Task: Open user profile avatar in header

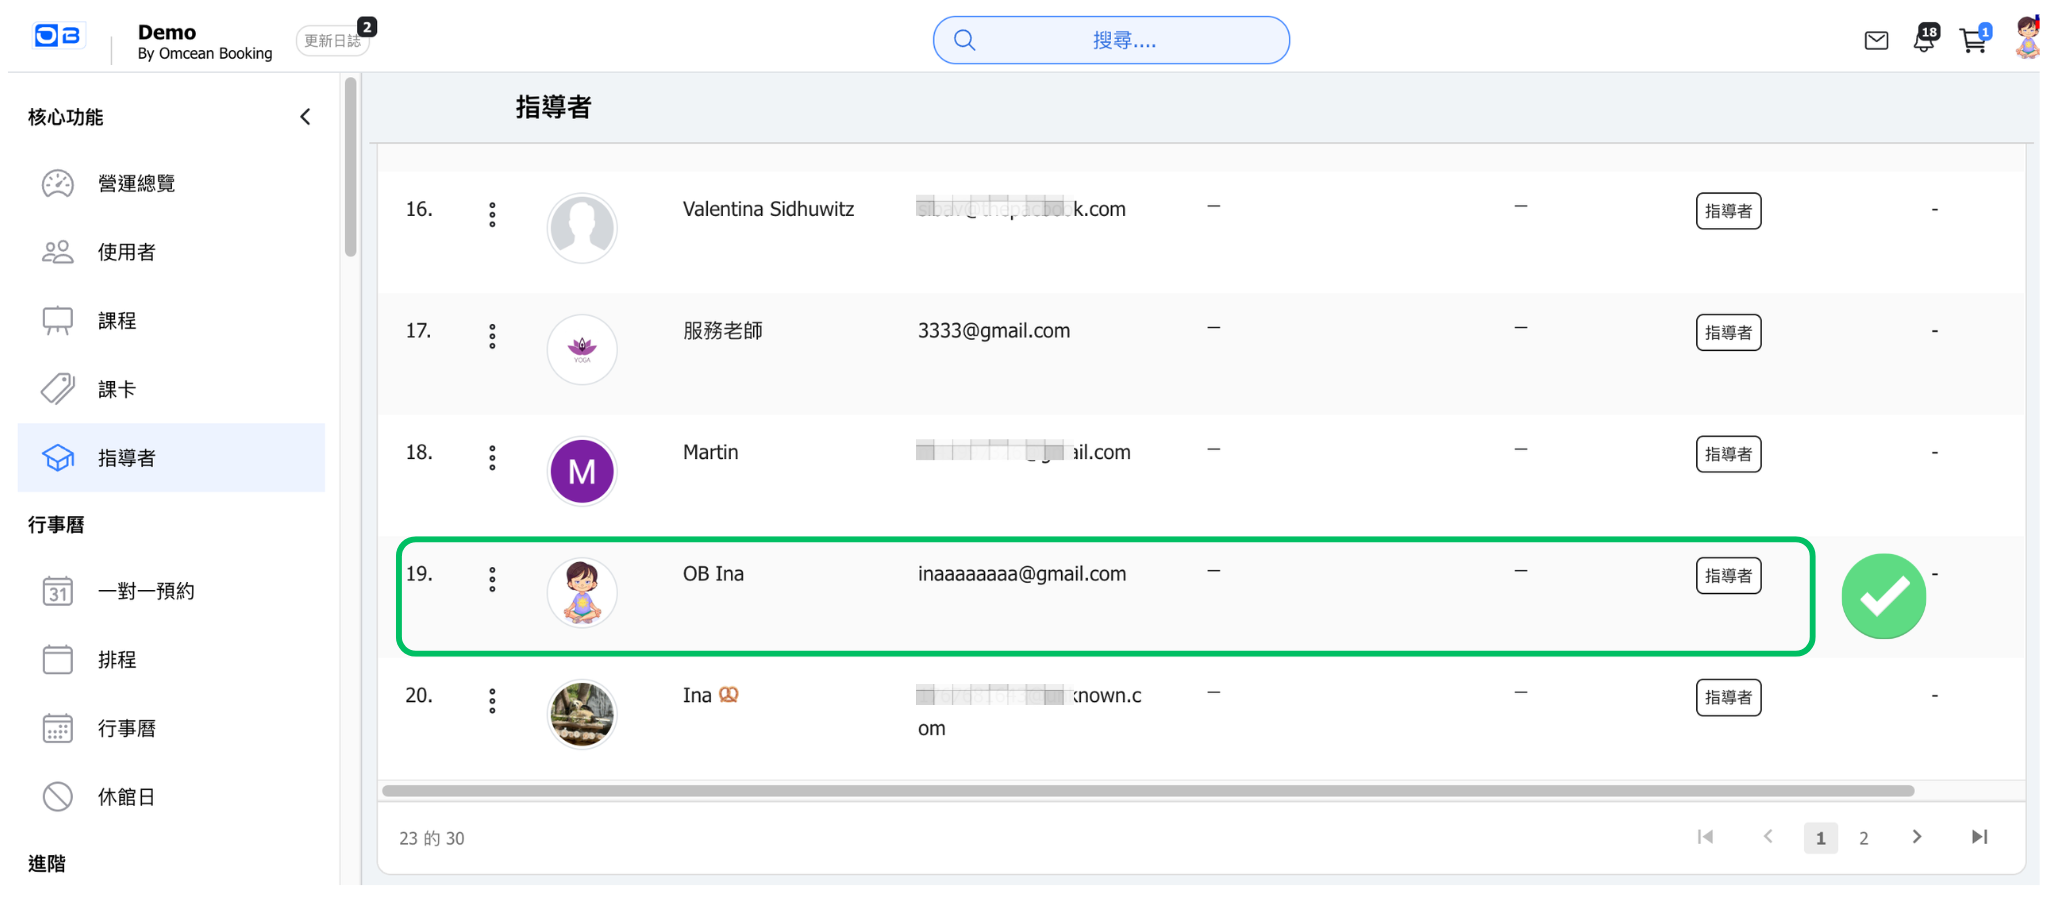Action: pos(2027,38)
